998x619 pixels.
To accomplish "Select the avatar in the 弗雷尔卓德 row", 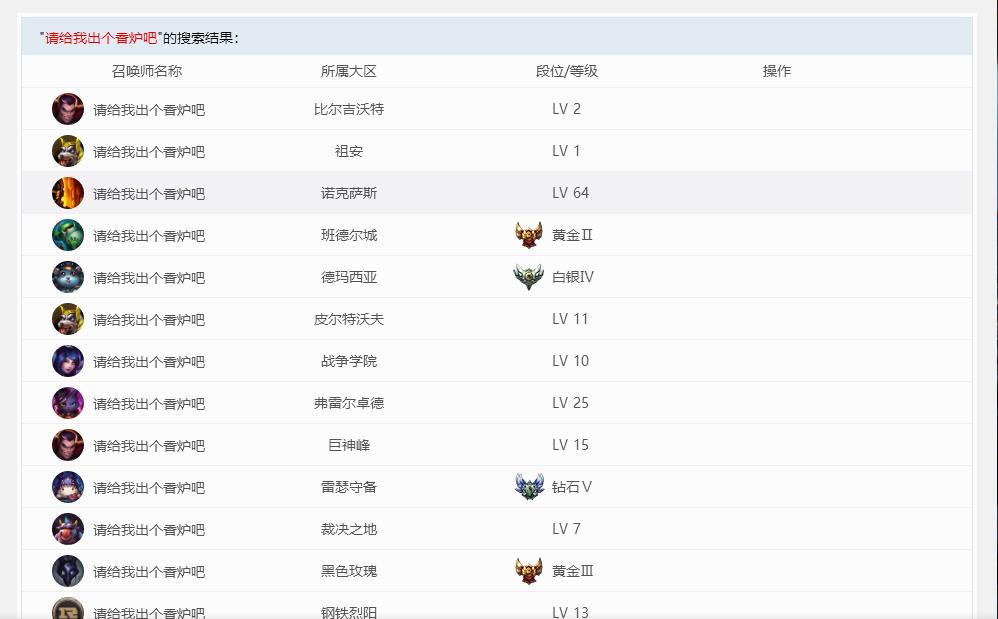I will pos(68,403).
